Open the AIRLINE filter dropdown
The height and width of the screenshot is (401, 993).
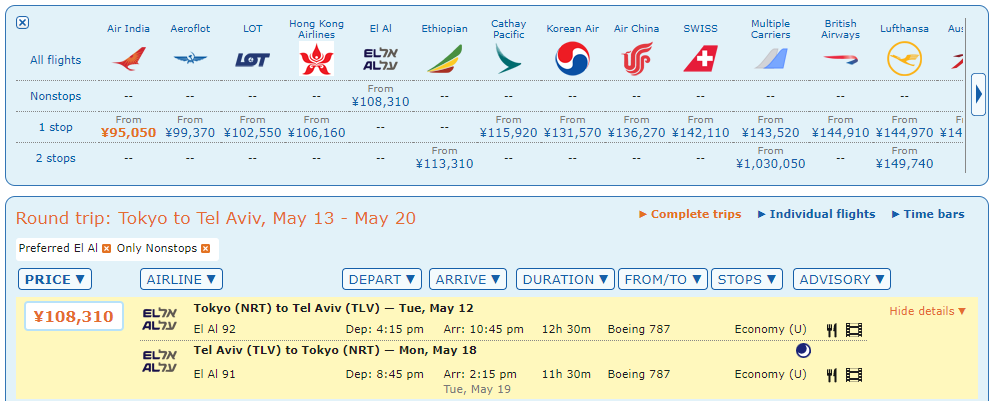[x=181, y=280]
